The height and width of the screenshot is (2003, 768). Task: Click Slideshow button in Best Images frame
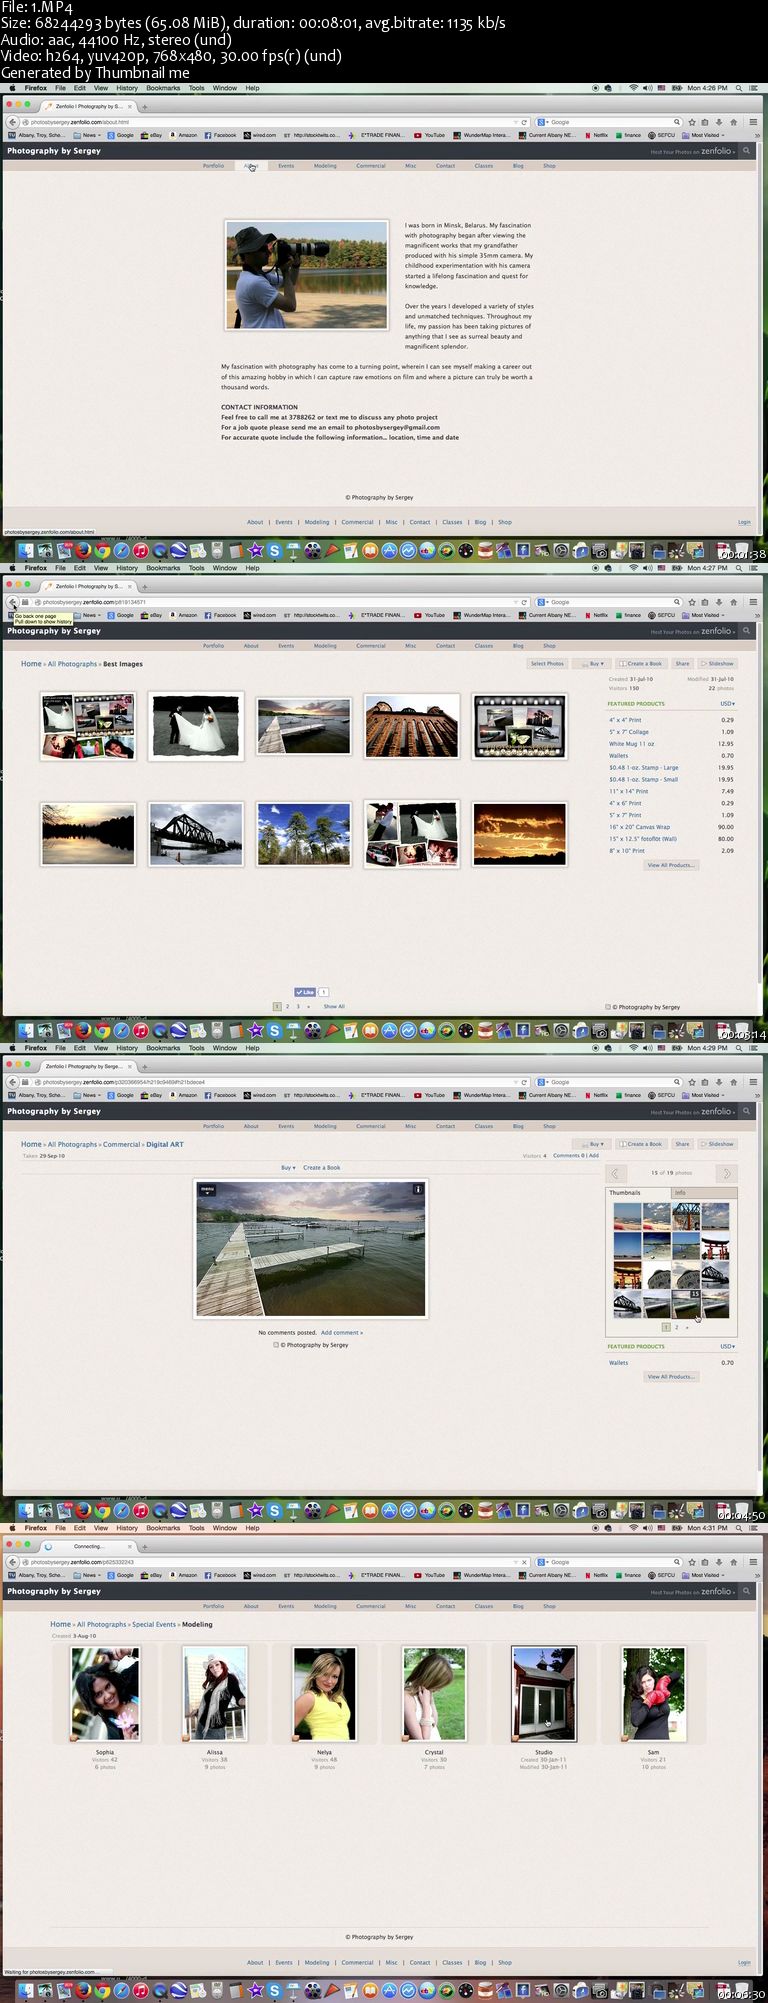pos(718,663)
